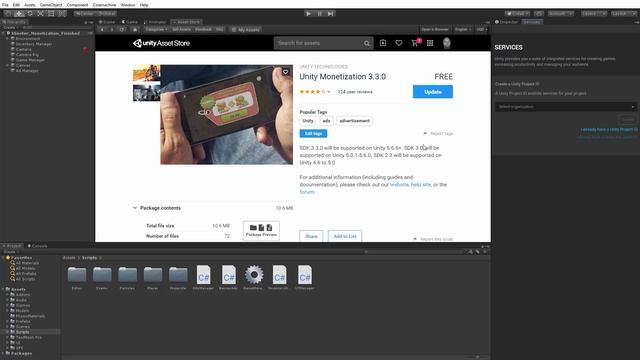
Task: Open the Categories dropdown
Action: [156, 29]
